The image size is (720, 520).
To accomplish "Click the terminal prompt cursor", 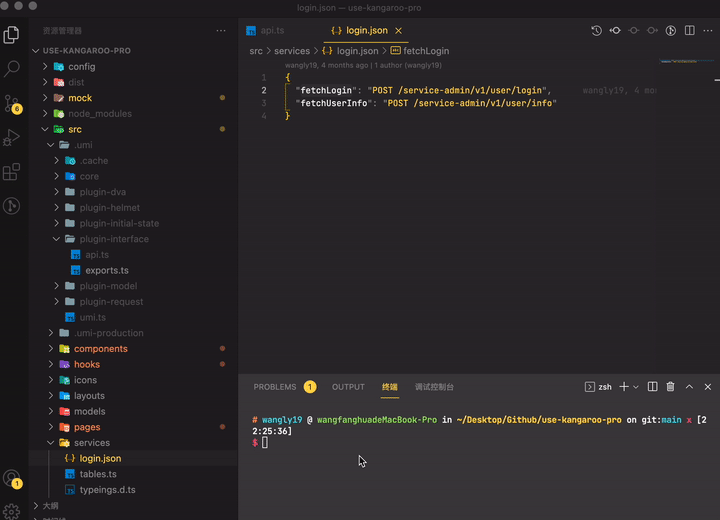I will click(x=265, y=442).
